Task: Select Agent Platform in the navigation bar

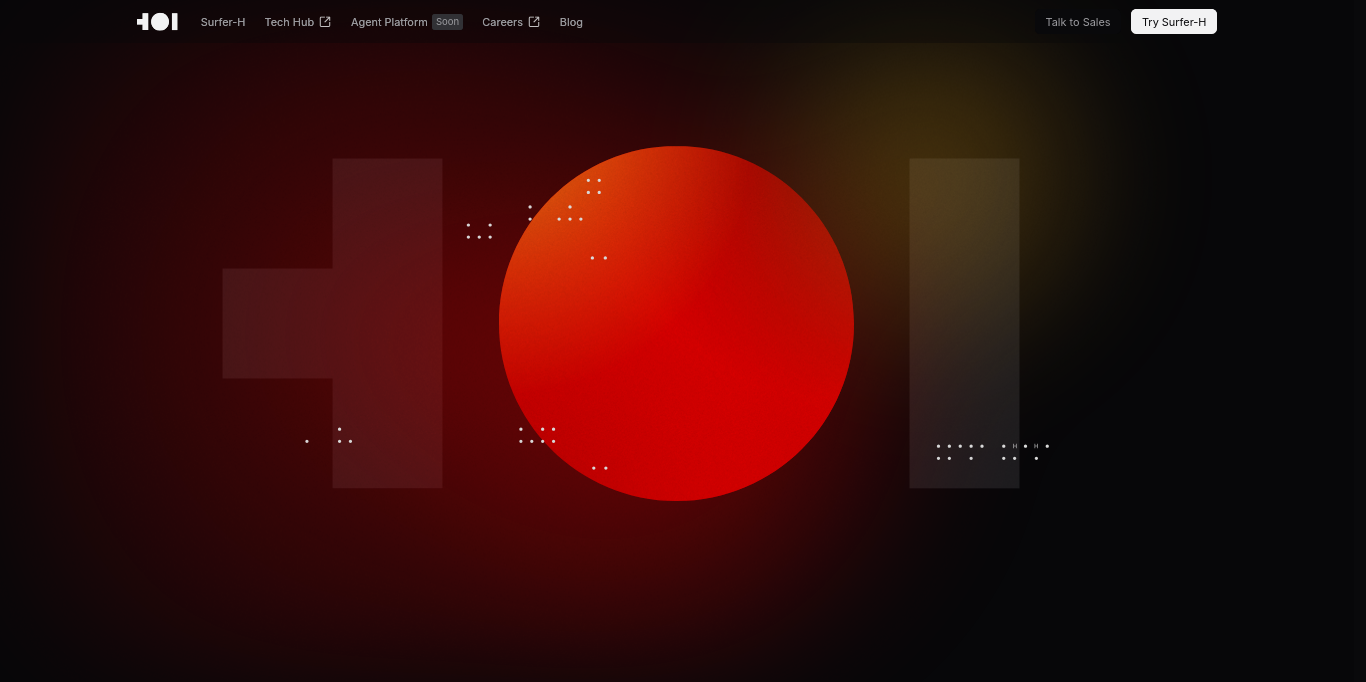Action: [389, 22]
